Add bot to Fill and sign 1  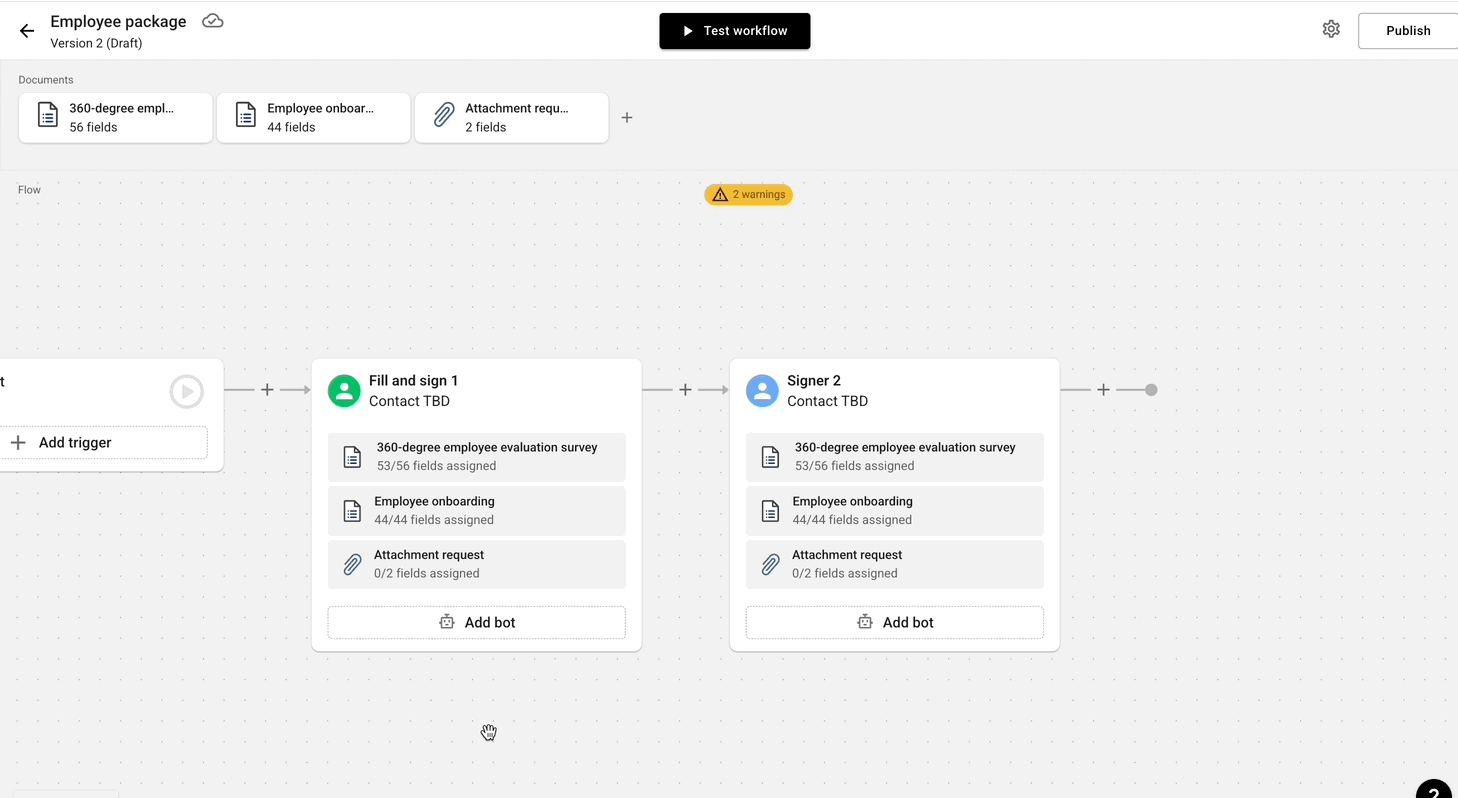[x=477, y=622]
